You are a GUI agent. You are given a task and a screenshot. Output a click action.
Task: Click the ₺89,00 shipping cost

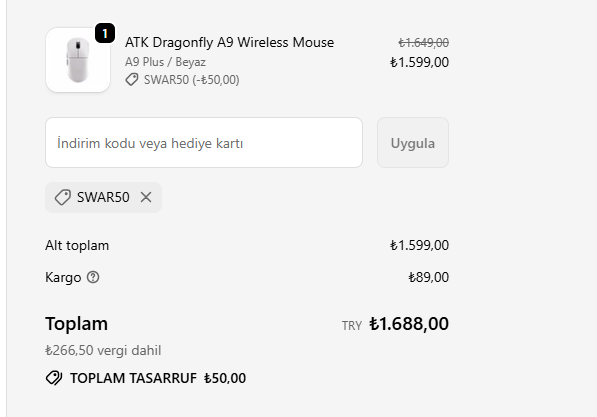click(429, 277)
